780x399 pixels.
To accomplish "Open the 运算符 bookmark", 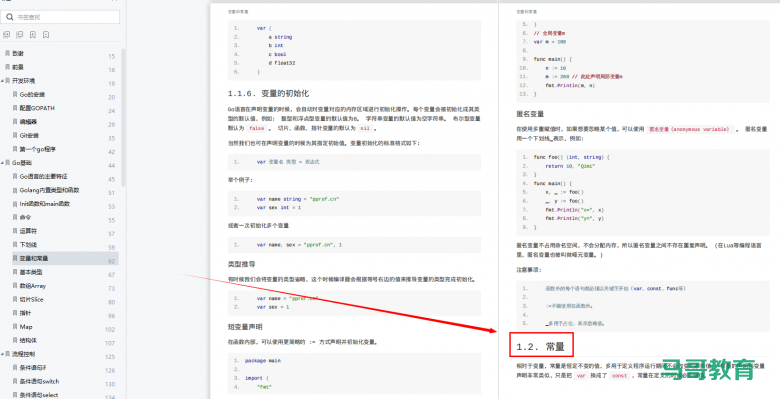I will tap(28, 231).
